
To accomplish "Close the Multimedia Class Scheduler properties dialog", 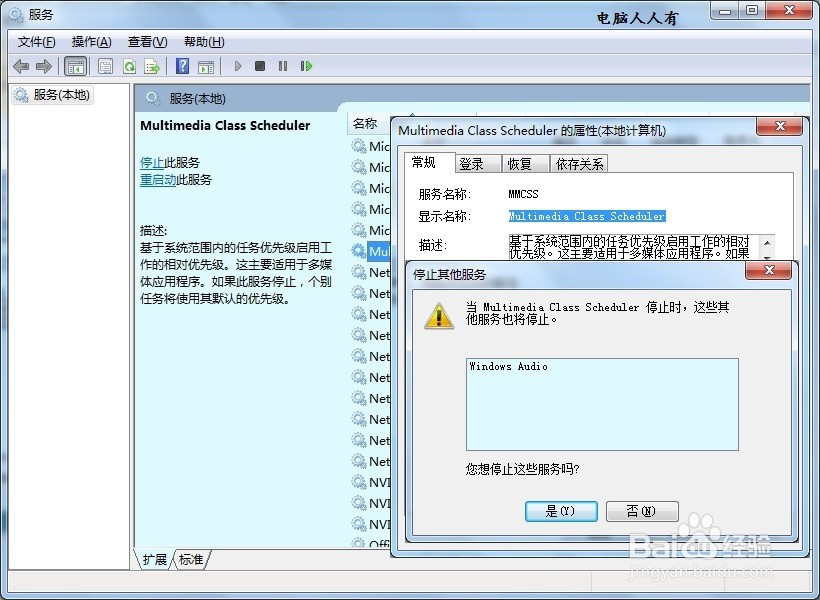I will click(x=780, y=126).
